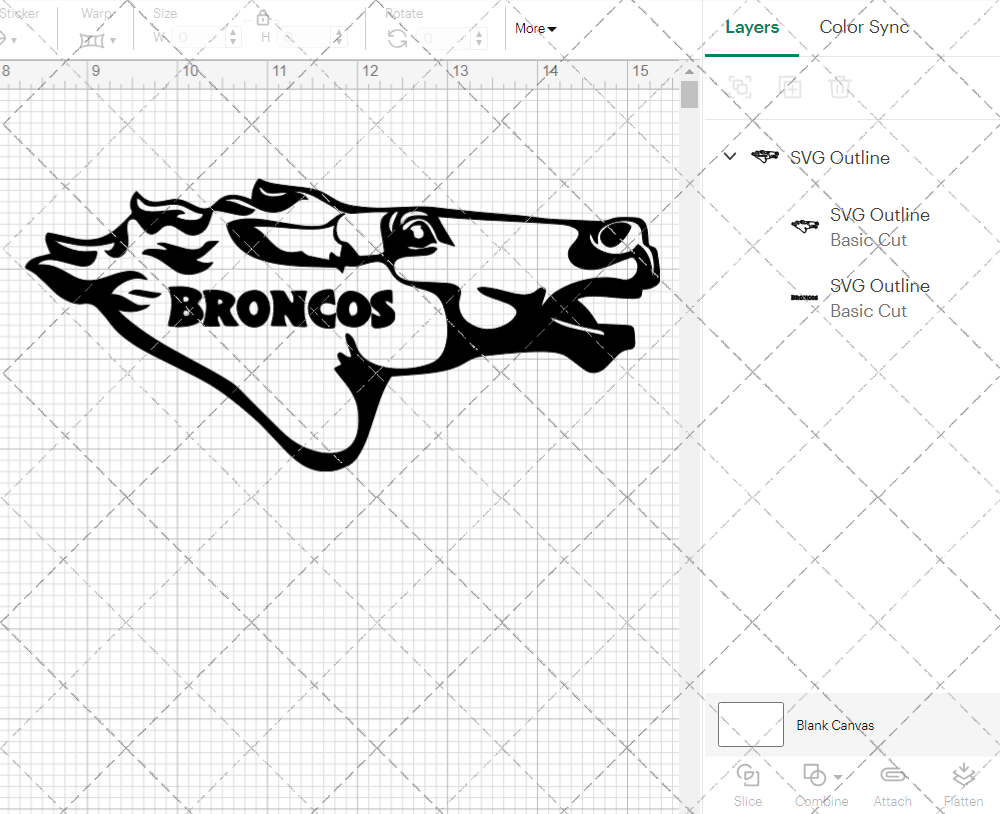This screenshot has width=1000, height=814.
Task: Select the Layers tab
Action: pos(752,27)
